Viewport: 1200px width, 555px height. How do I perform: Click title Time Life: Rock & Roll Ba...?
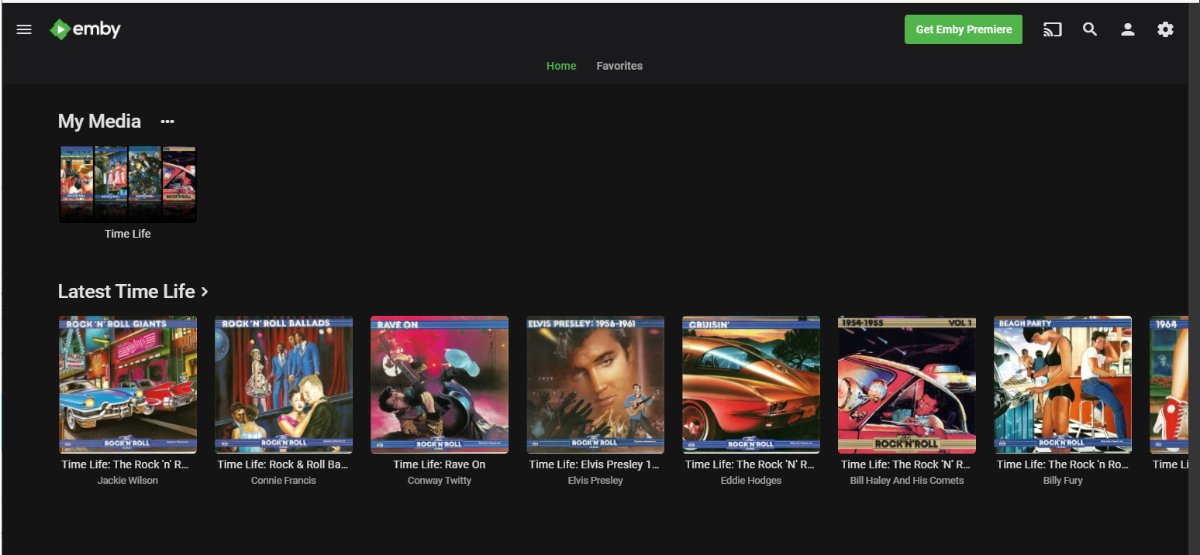coord(284,464)
